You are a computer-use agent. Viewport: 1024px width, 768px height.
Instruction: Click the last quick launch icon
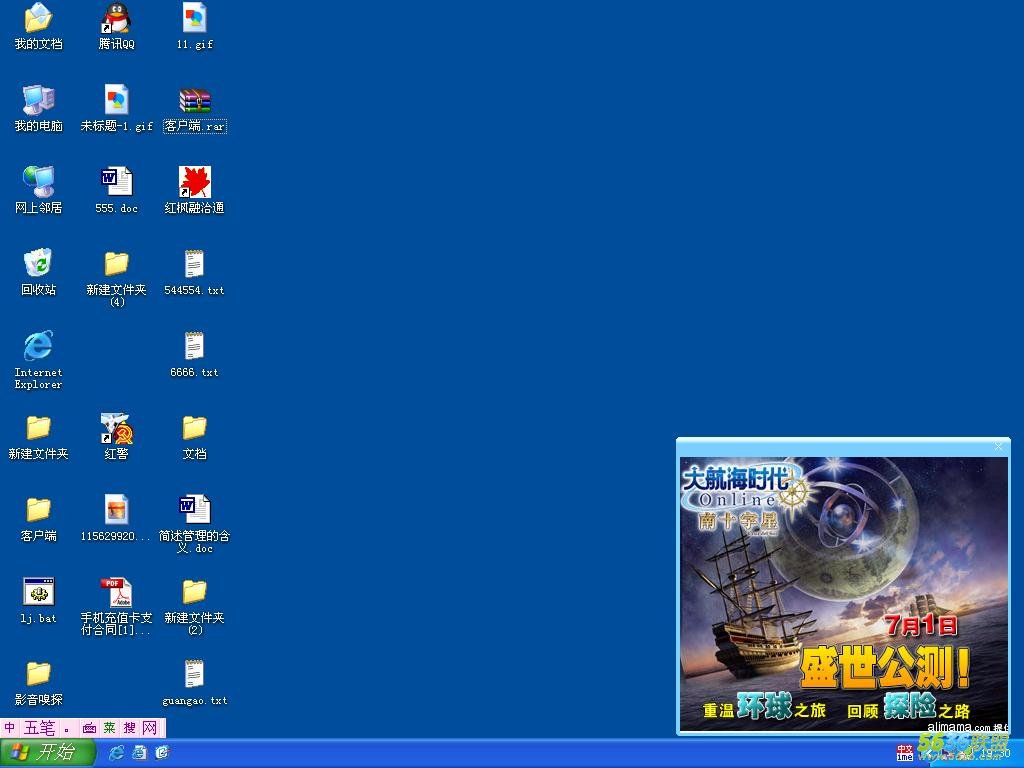coord(162,753)
